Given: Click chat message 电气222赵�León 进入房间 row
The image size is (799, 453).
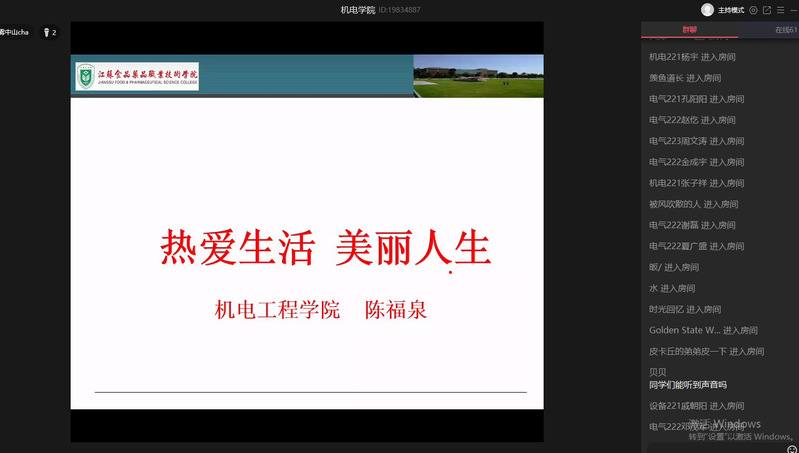Looking at the screenshot, I should pyautogui.click(x=692, y=120).
